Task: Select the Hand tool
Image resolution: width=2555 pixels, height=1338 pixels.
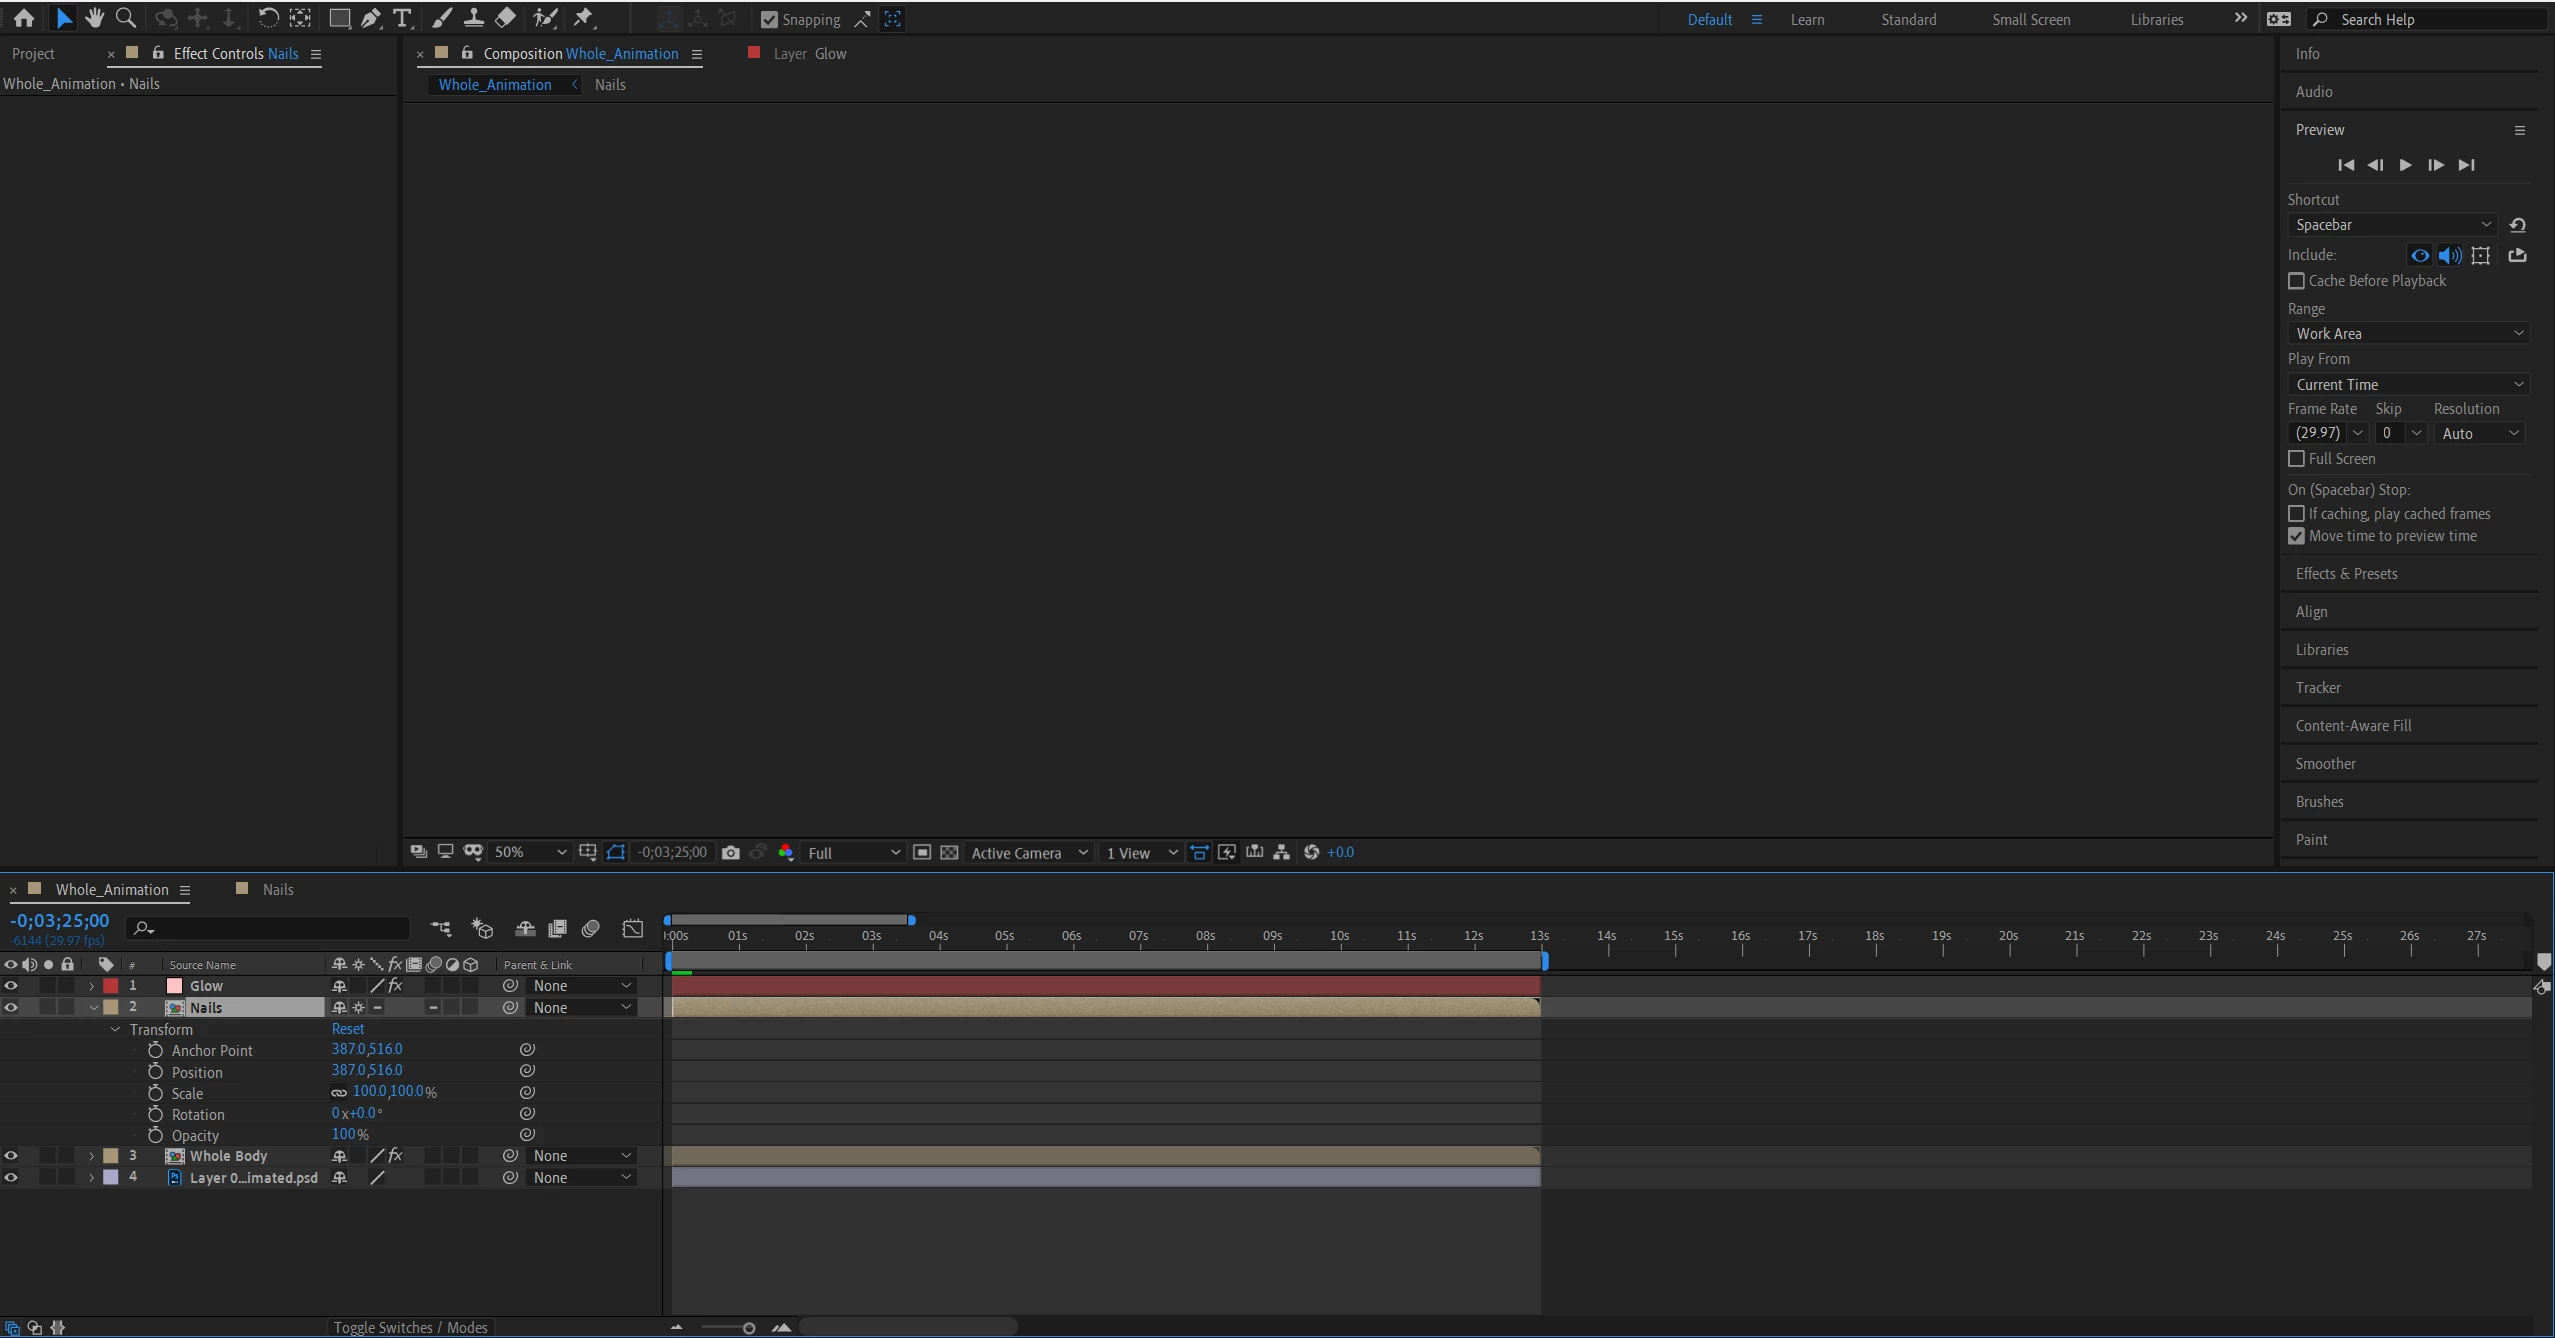Action: coord(94,18)
